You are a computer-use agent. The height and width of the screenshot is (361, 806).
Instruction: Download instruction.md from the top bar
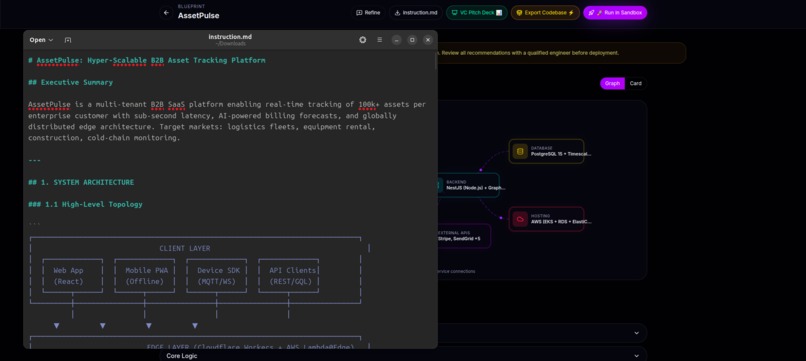[x=415, y=13]
